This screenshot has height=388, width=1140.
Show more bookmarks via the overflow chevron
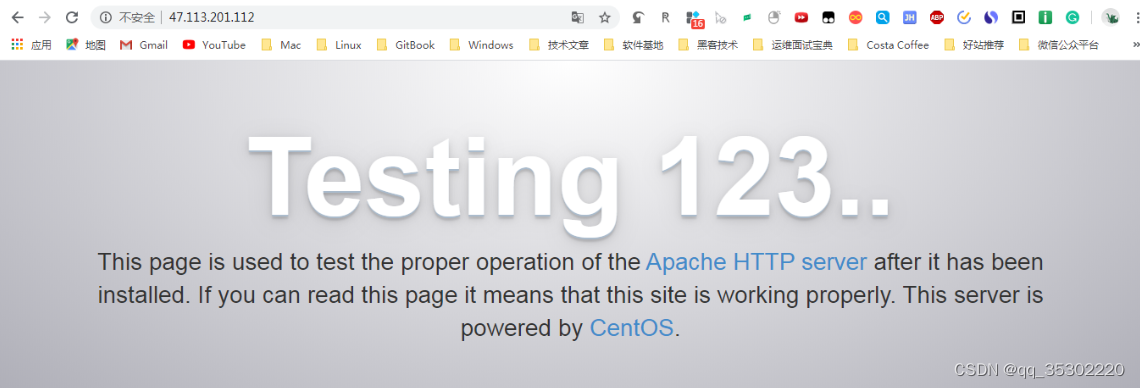tap(1135, 45)
